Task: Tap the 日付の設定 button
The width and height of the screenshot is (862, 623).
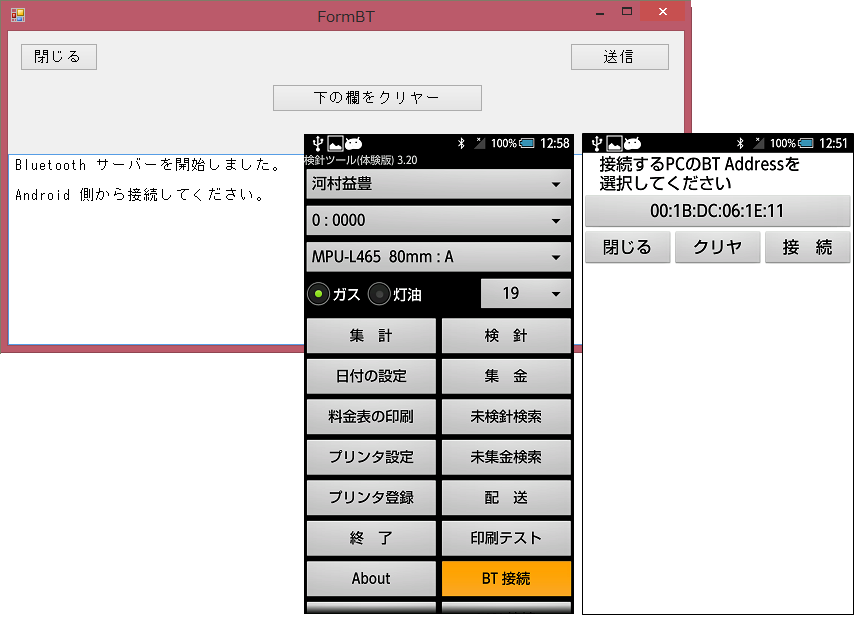Action: click(x=371, y=376)
